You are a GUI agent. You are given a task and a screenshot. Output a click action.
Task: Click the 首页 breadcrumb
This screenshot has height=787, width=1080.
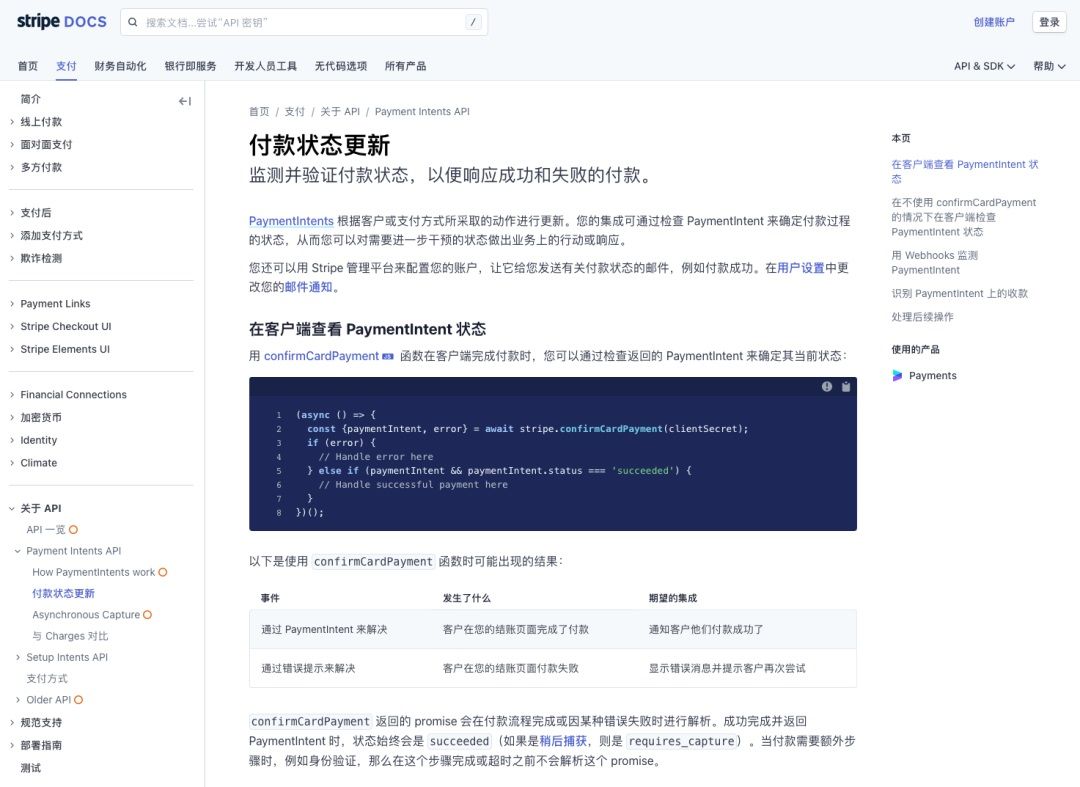tap(259, 112)
